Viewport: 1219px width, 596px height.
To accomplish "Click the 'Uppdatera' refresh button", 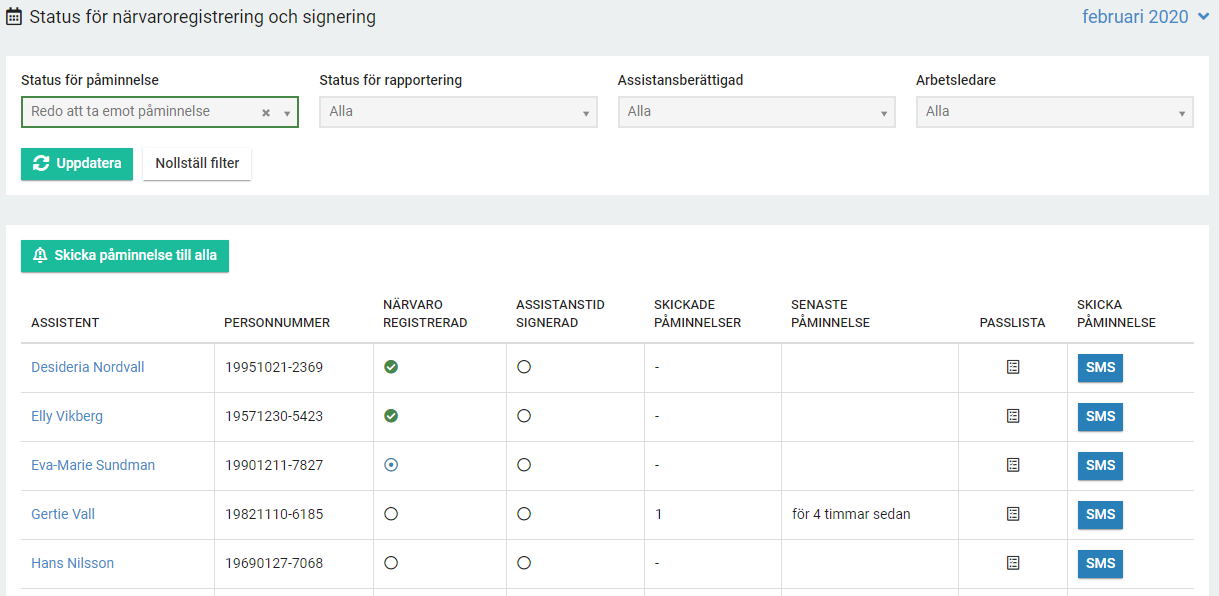I will click(77, 164).
